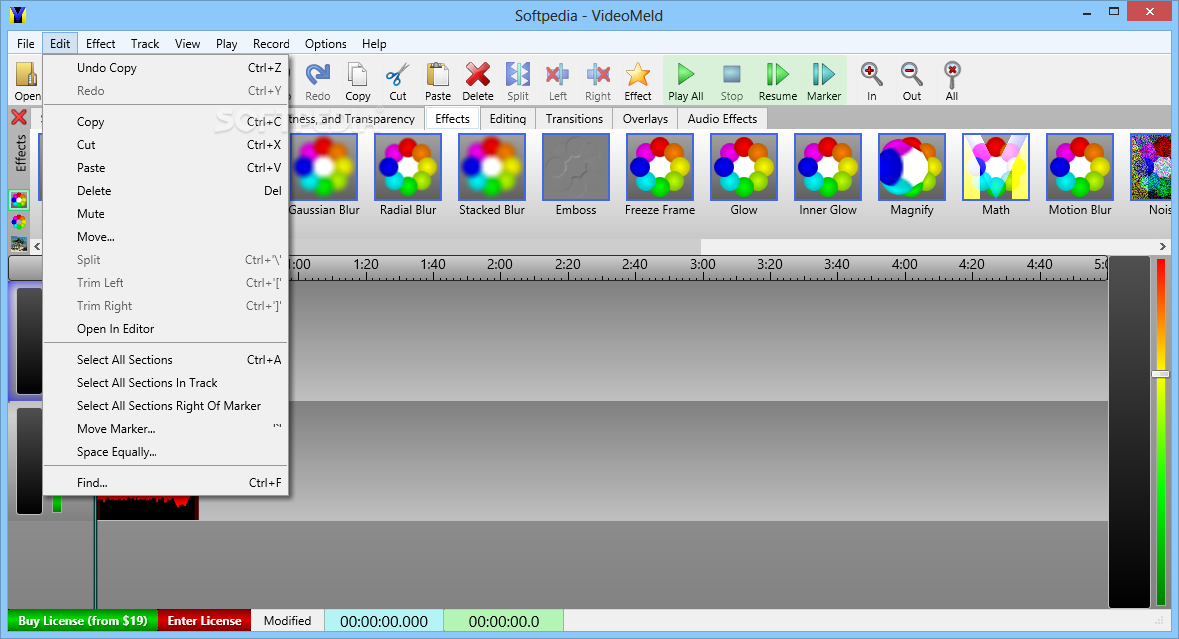Viewport: 1179px width, 639px height.
Task: Zoom Out on the timeline
Action: 911,81
